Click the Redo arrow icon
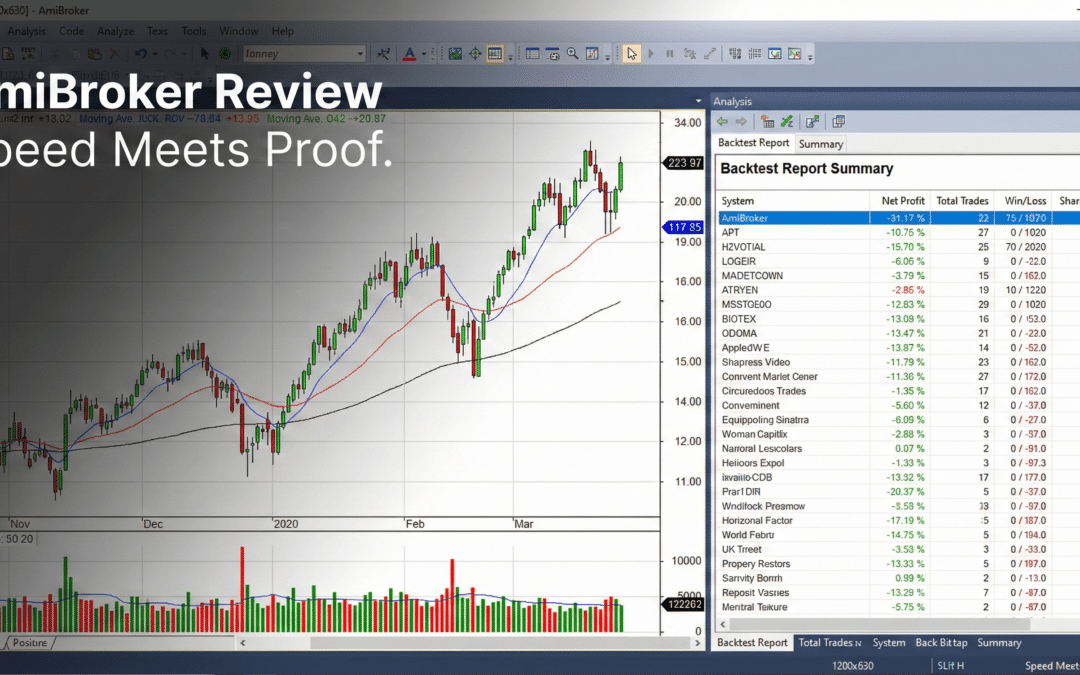Screen dimensions: 1080x675 point(170,54)
